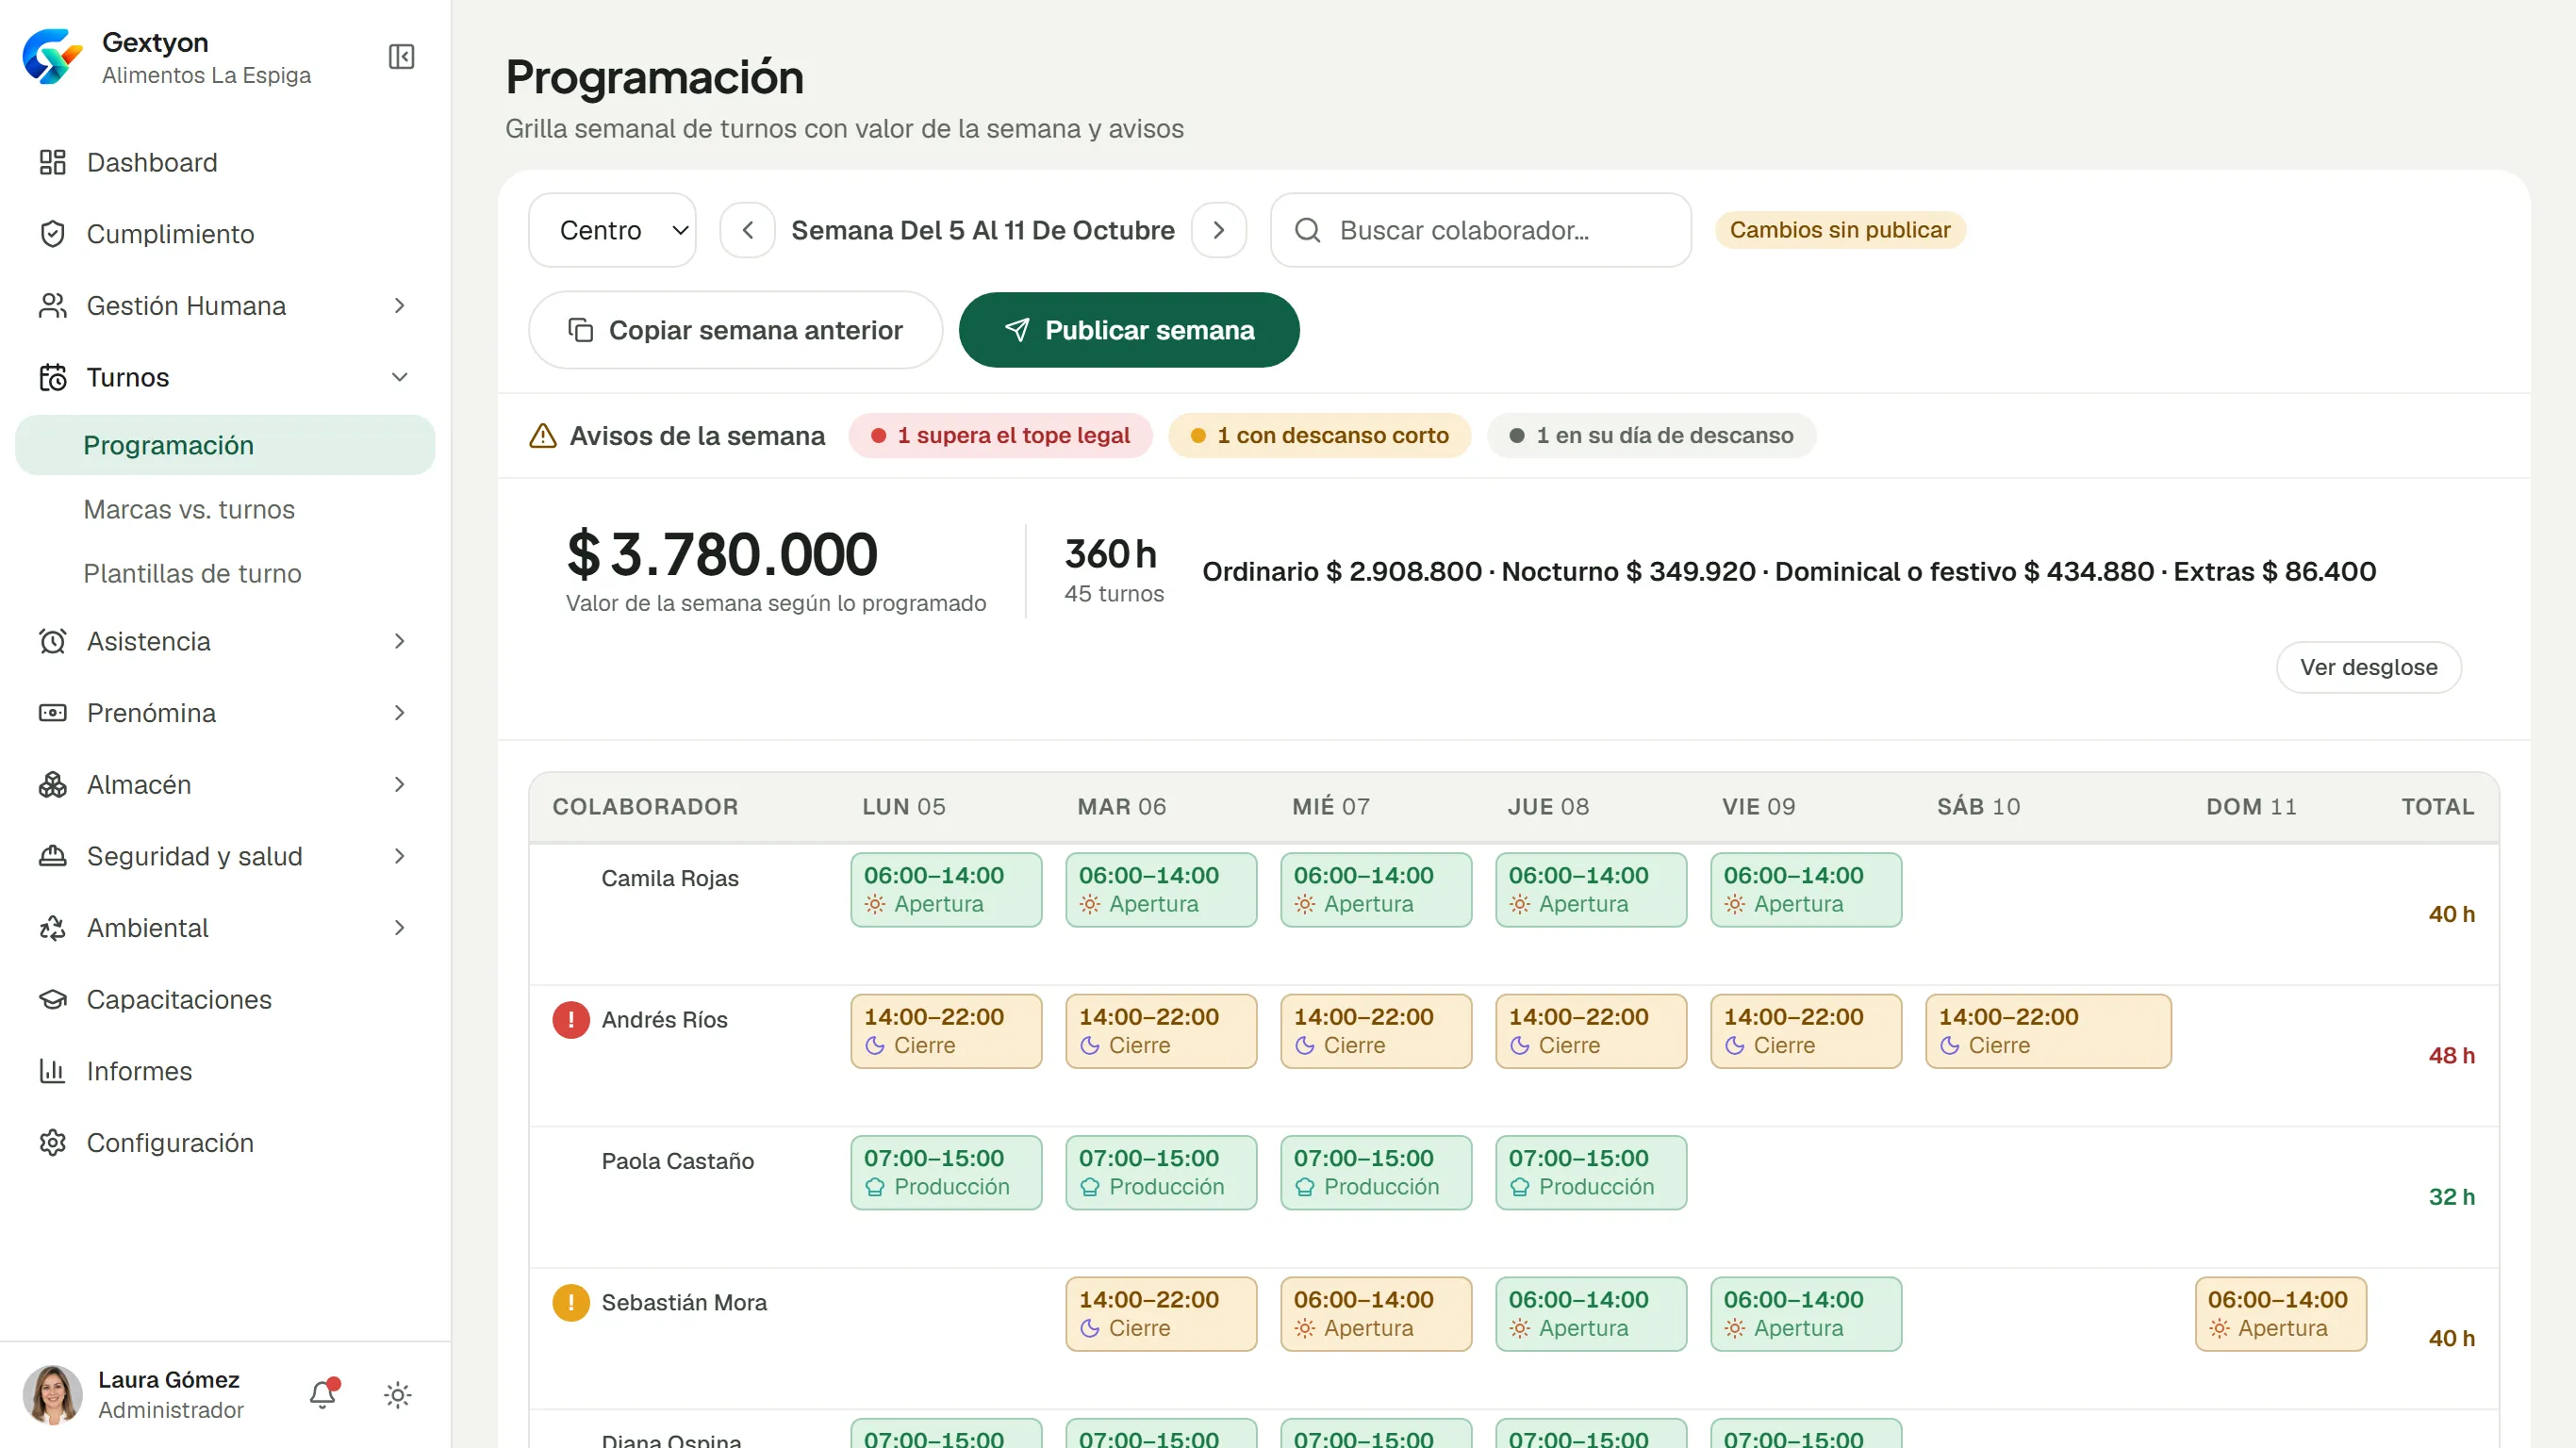The image size is (2576, 1448).
Task: Click the Buscar colaborador search field
Action: (1480, 230)
